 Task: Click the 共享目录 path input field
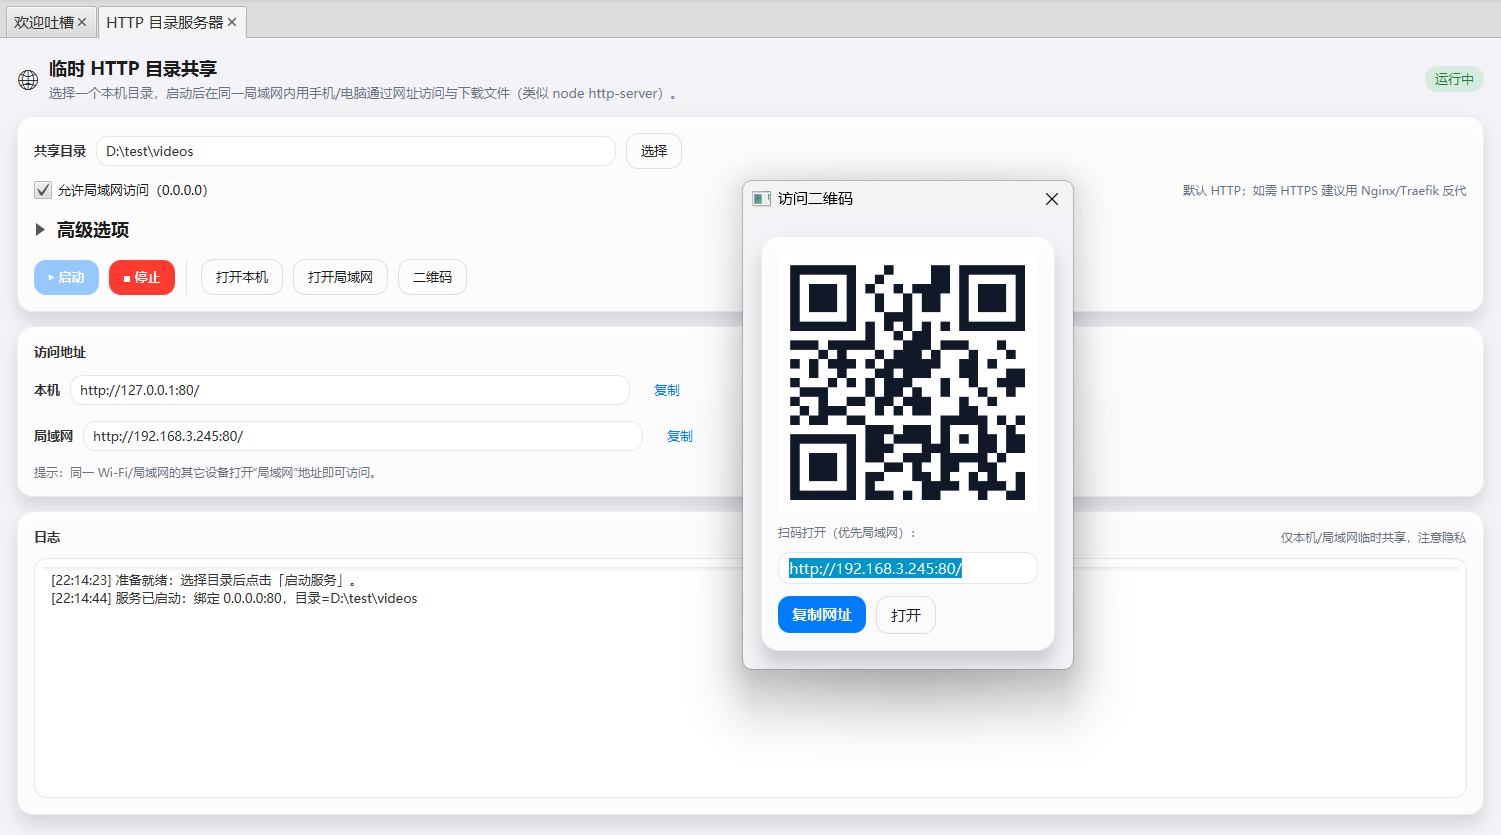pyautogui.click(x=355, y=151)
